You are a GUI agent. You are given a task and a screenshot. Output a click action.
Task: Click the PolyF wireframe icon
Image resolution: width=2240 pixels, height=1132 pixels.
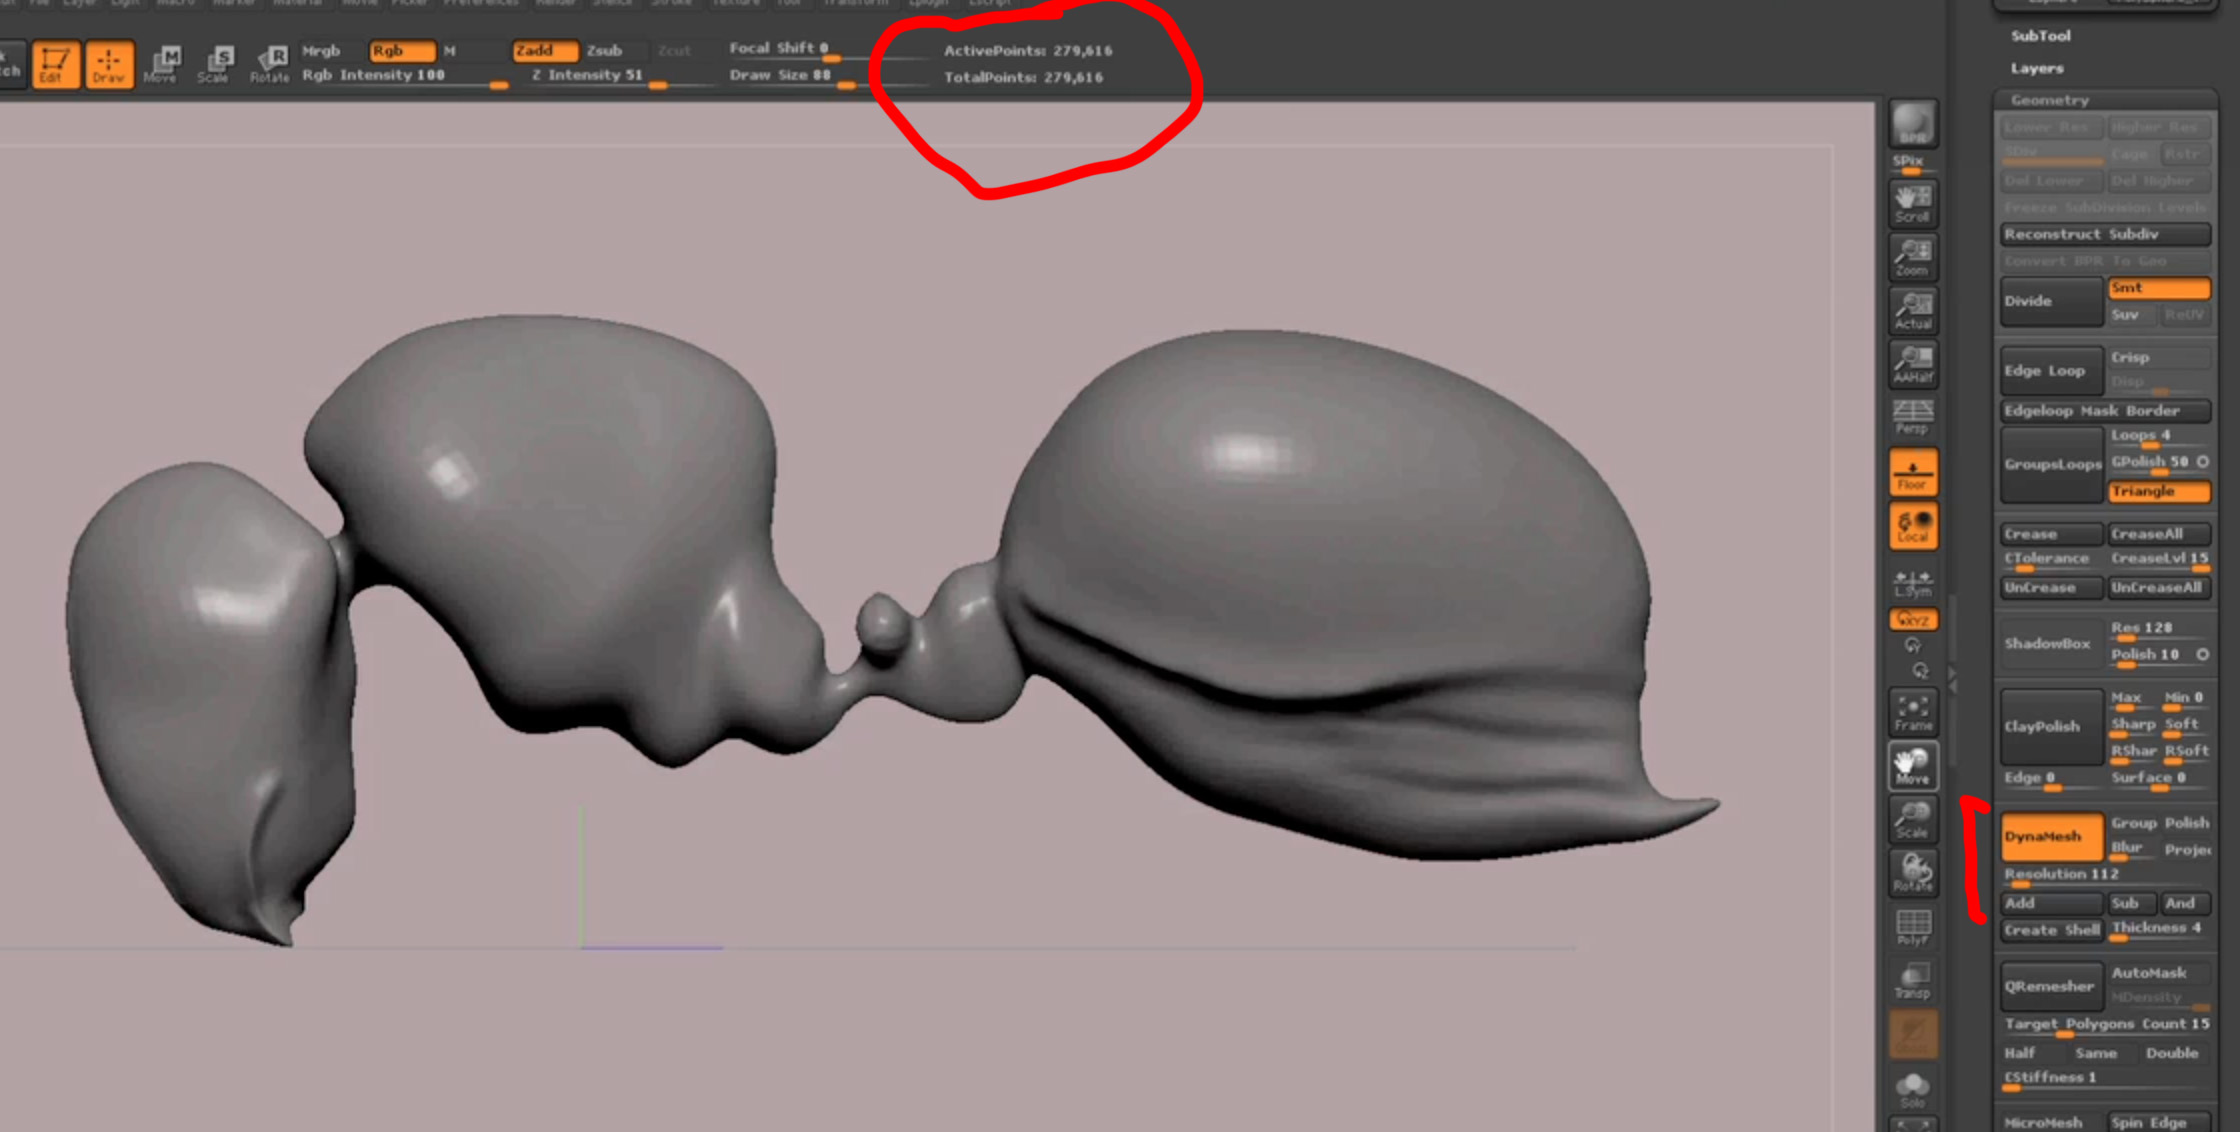coord(1912,927)
